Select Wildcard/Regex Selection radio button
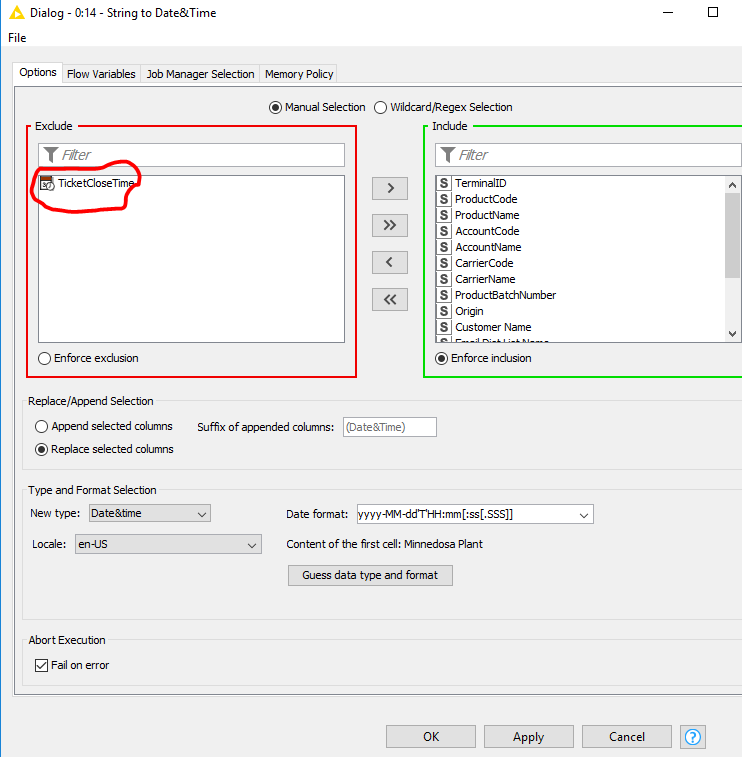The image size is (742, 757). point(380,108)
